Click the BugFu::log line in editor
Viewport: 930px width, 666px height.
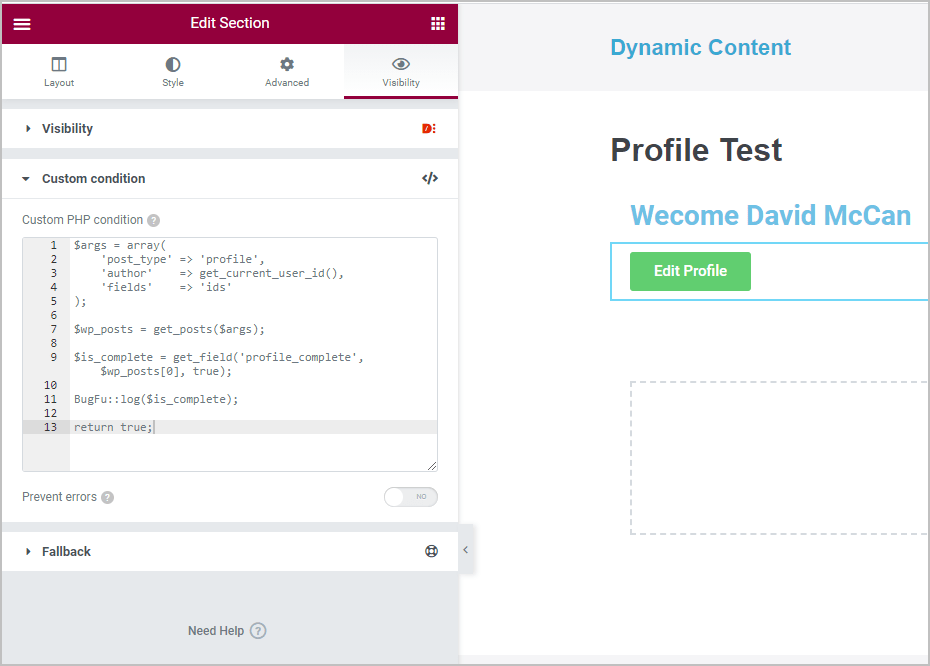click(156, 399)
